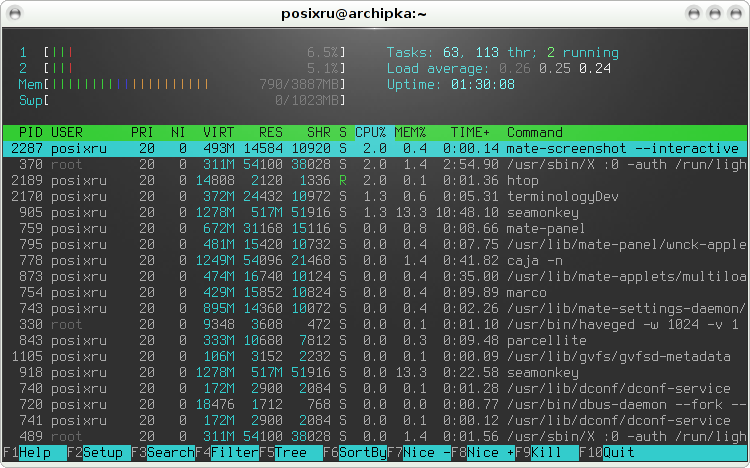Select the mate-applets multiload process row
This screenshot has height=468, width=750.
pos(375,277)
